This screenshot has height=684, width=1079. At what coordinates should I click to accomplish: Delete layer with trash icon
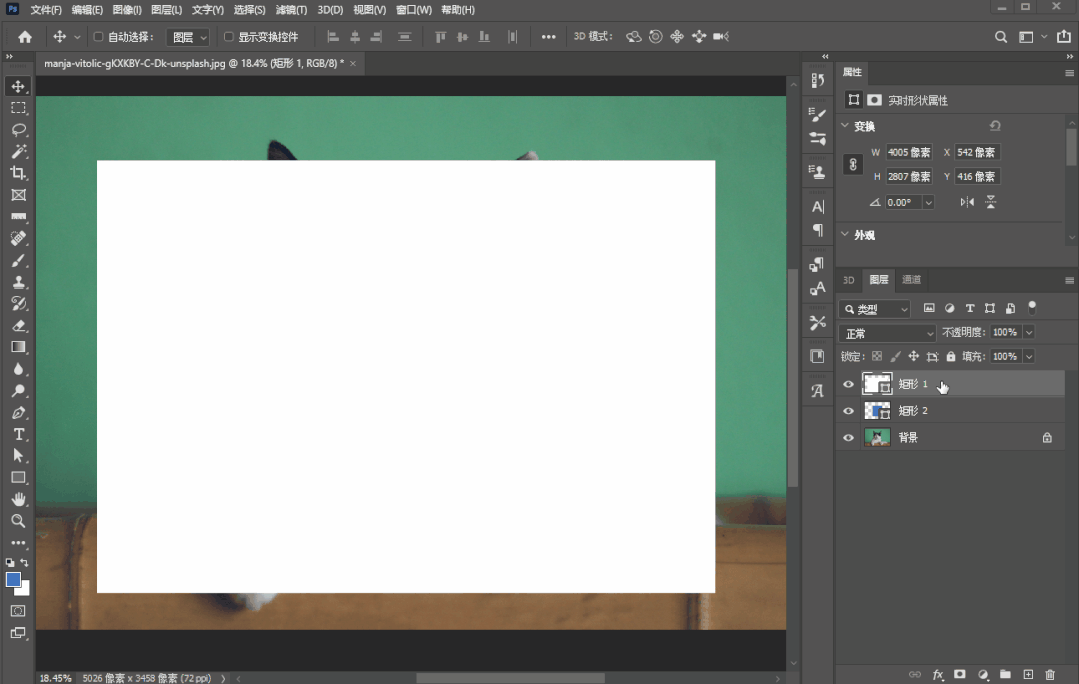tap(1050, 674)
